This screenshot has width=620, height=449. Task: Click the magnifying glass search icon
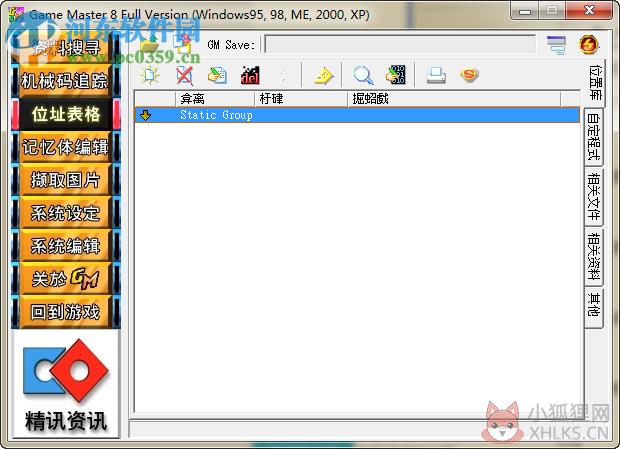[363, 75]
